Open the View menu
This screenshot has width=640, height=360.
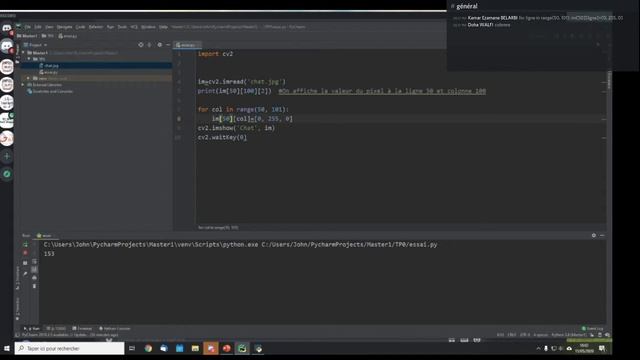49,27
